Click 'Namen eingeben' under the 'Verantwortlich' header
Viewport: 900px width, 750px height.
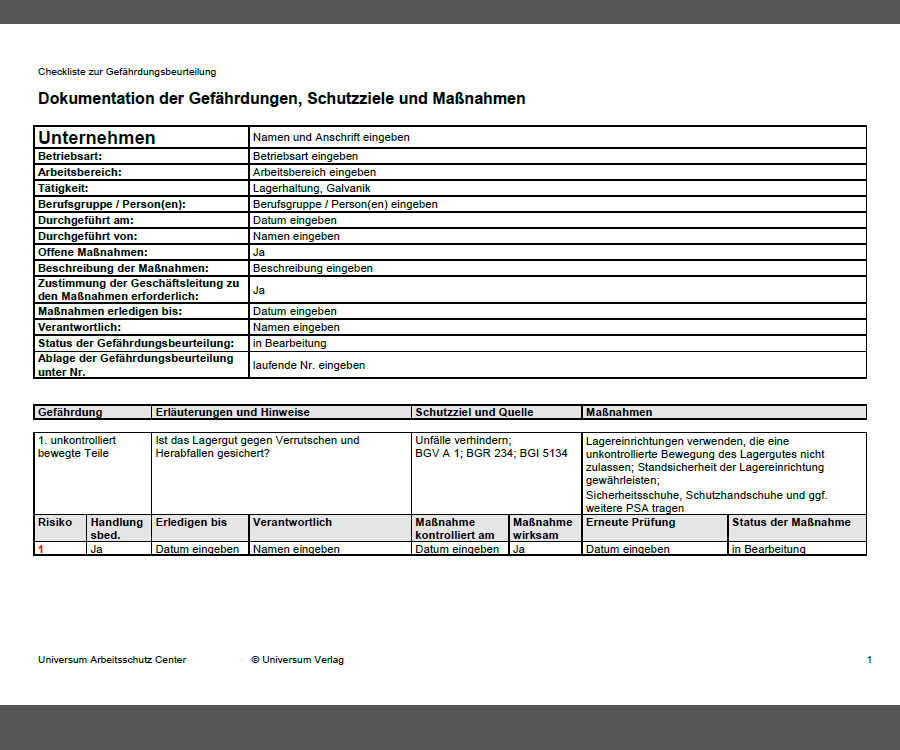point(296,549)
